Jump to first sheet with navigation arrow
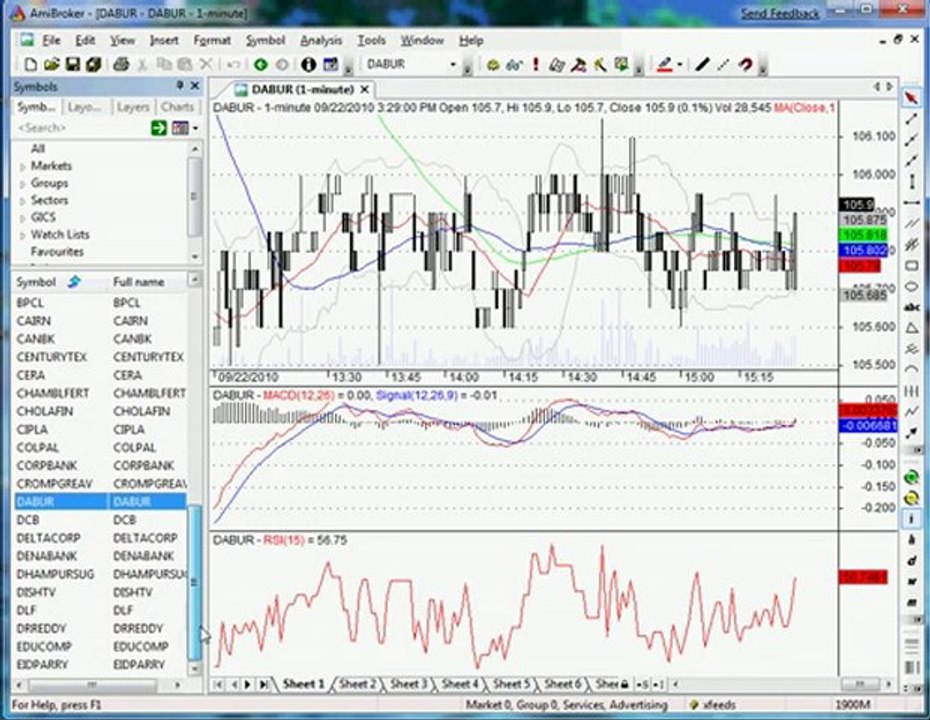The width and height of the screenshot is (930, 720). coord(218,684)
